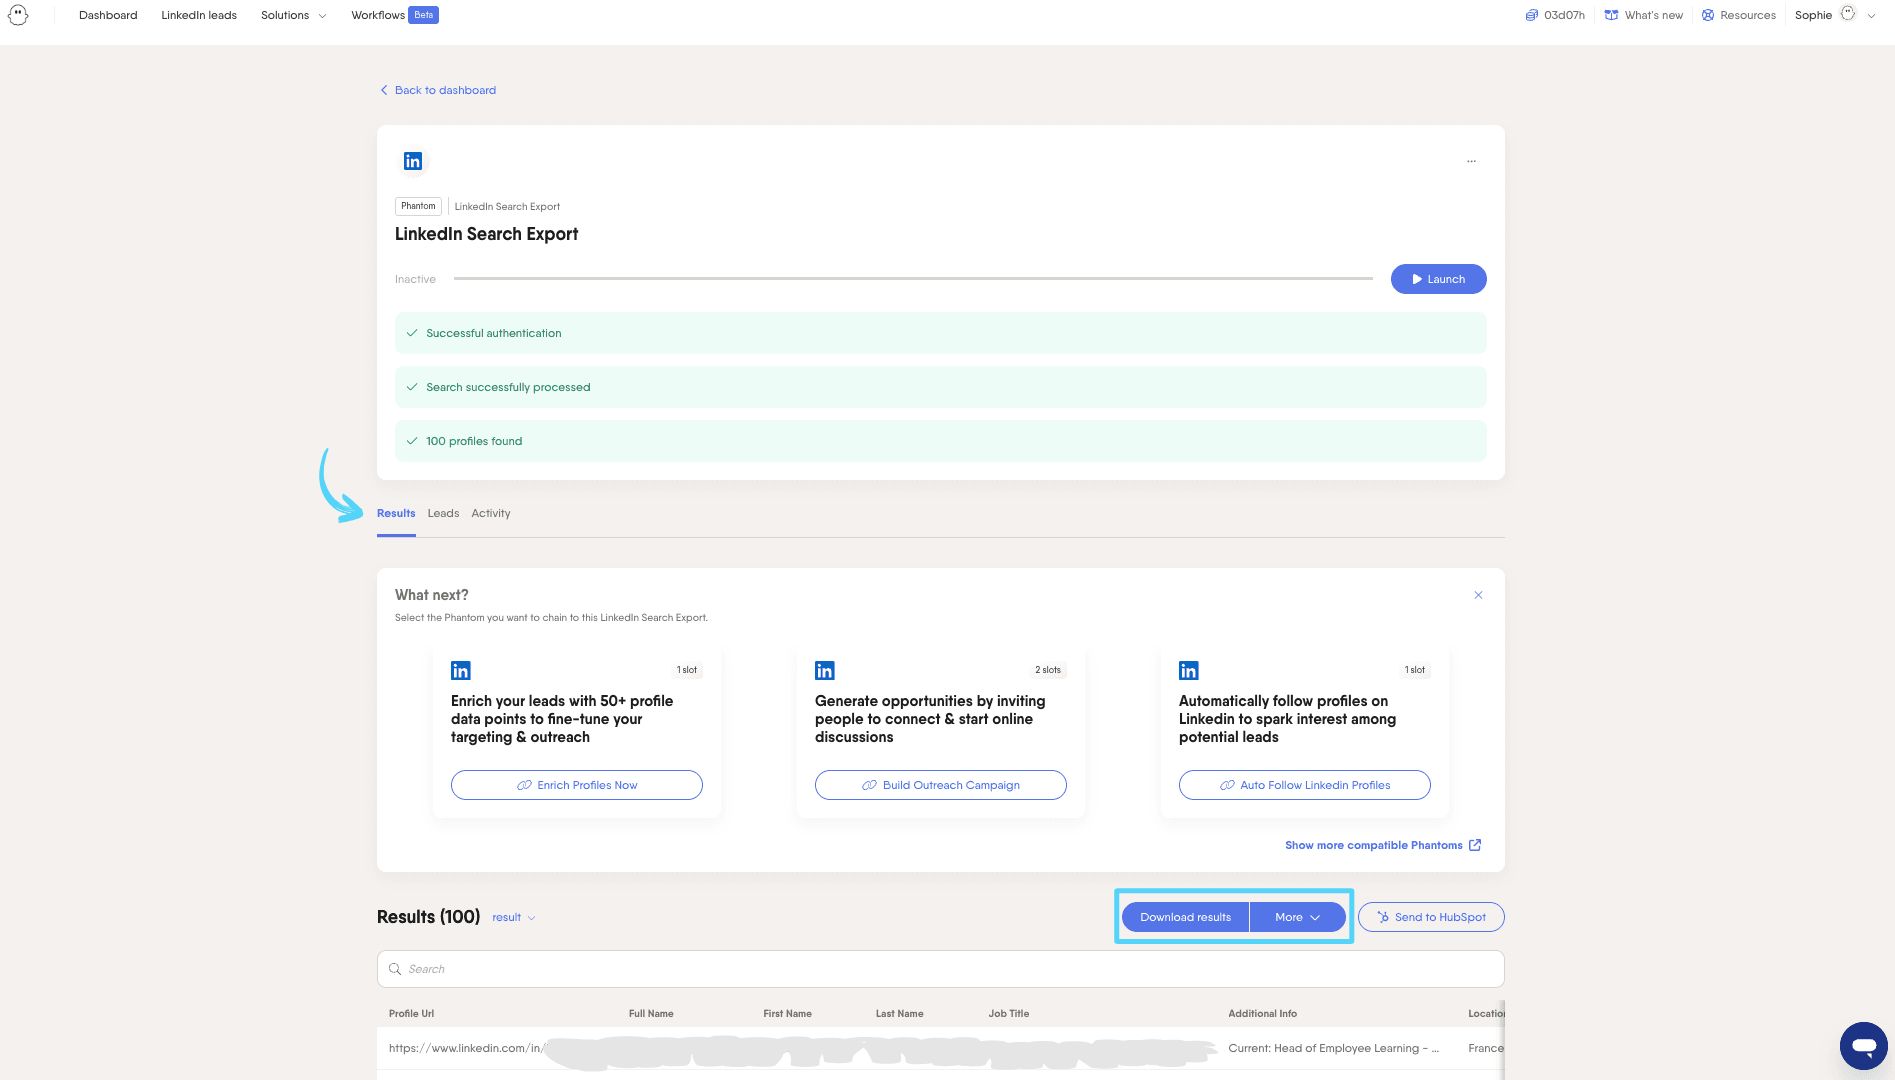
Task: Click the Phantom tag label
Action: tap(418, 206)
